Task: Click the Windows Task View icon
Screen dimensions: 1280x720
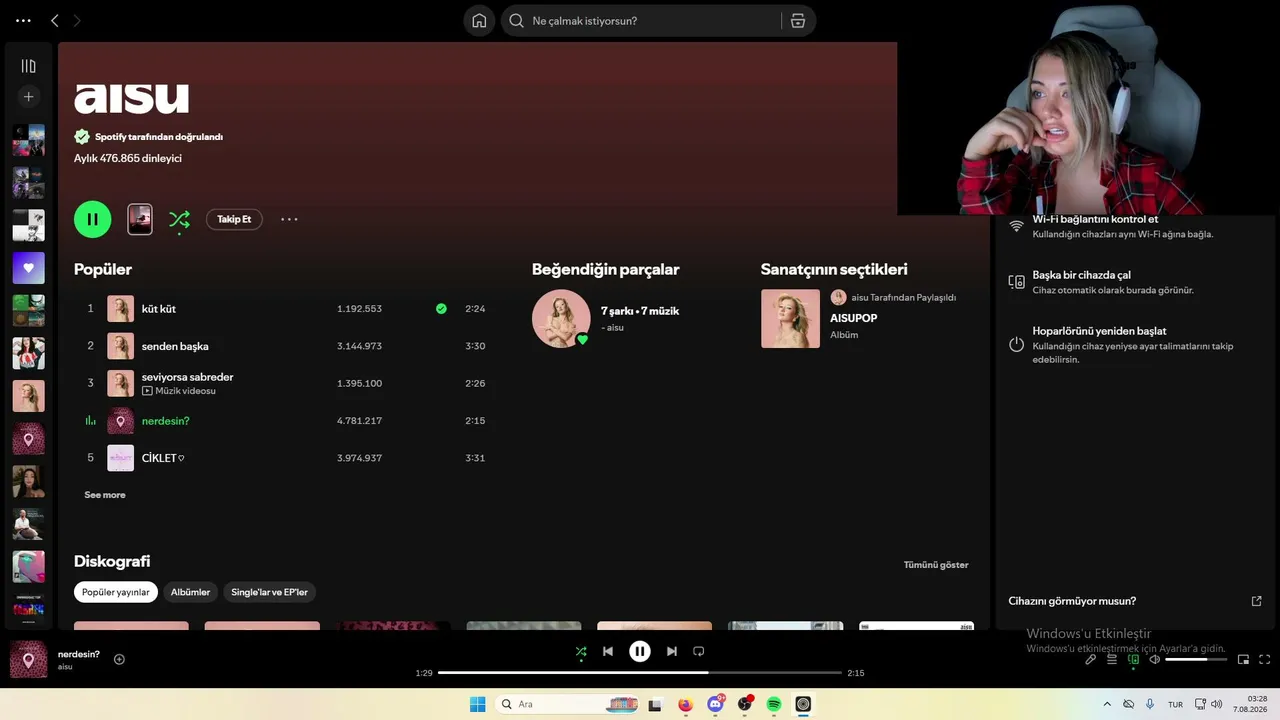Action: click(655, 704)
